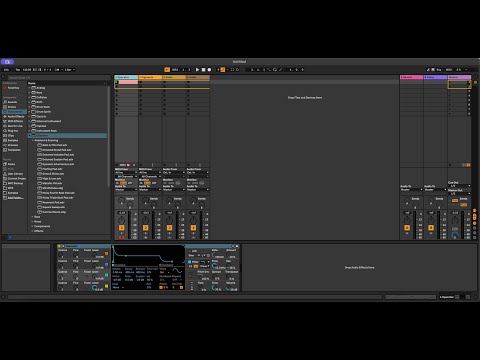Select the 3 Audio track header

click(174, 77)
